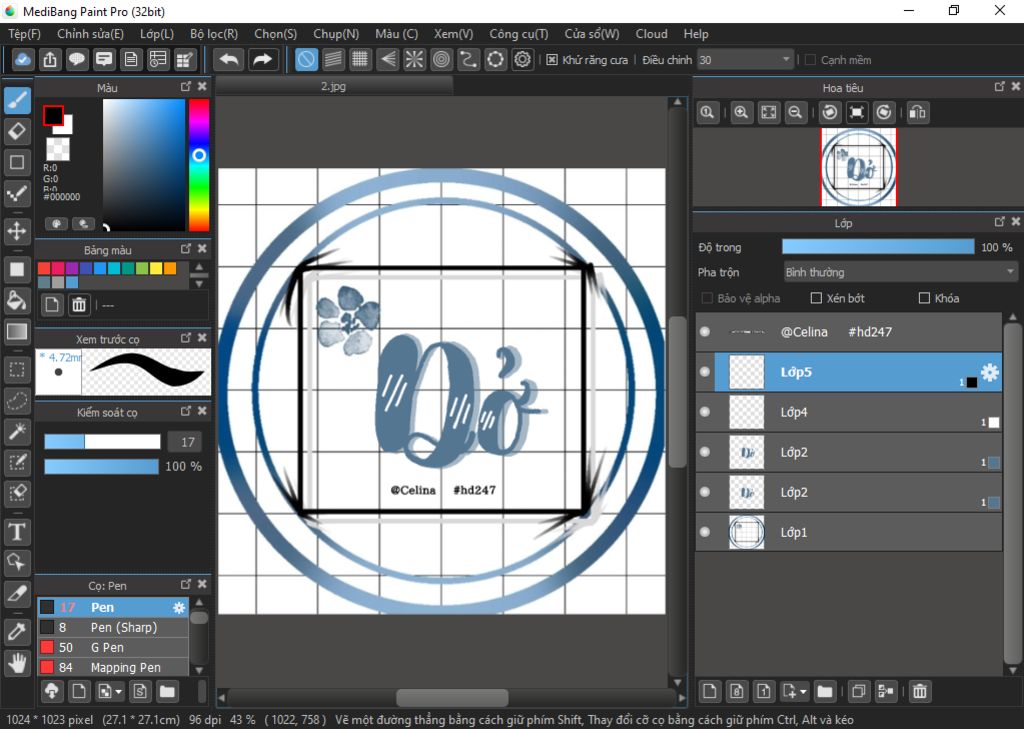The height and width of the screenshot is (729, 1024).
Task: Undock the Hoa tiêu panel
Action: click(999, 86)
